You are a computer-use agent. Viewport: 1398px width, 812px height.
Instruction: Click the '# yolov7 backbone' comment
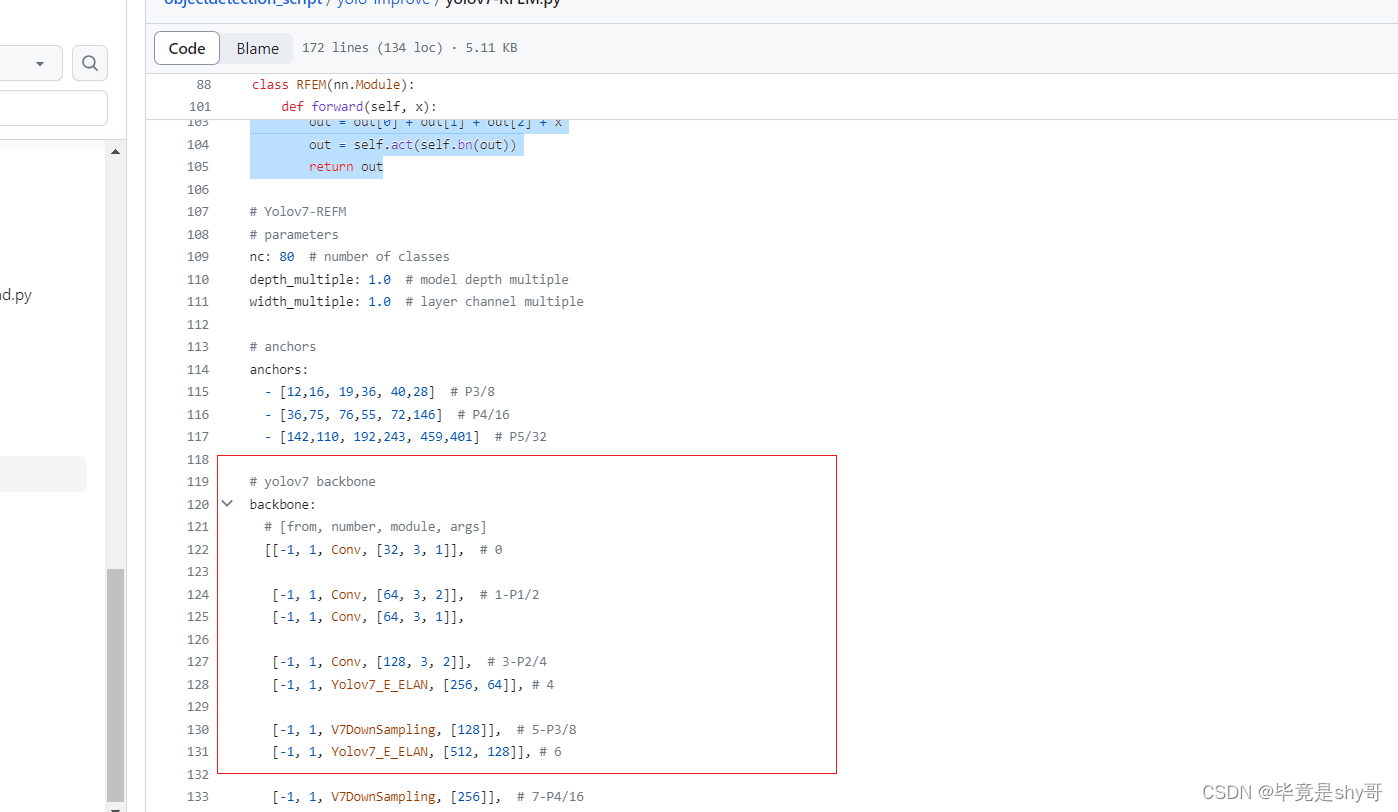(313, 482)
